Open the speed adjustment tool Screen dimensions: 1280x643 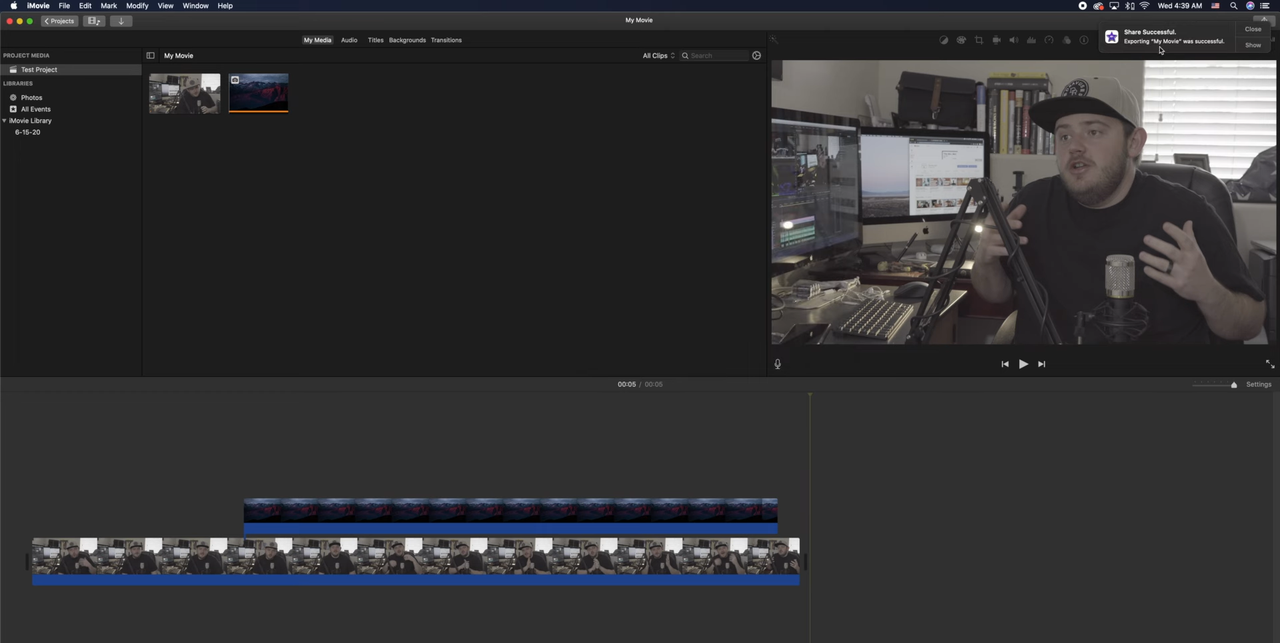coord(1048,40)
